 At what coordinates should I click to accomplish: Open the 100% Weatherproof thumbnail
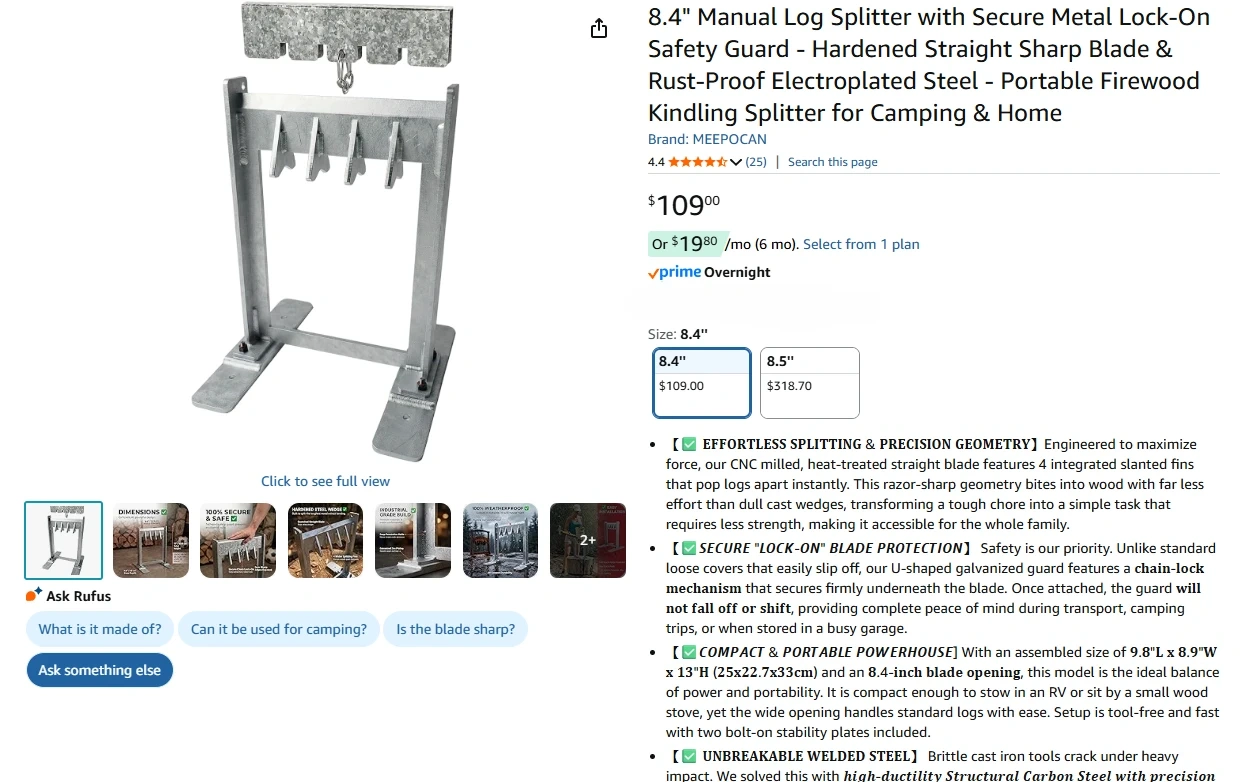point(500,540)
